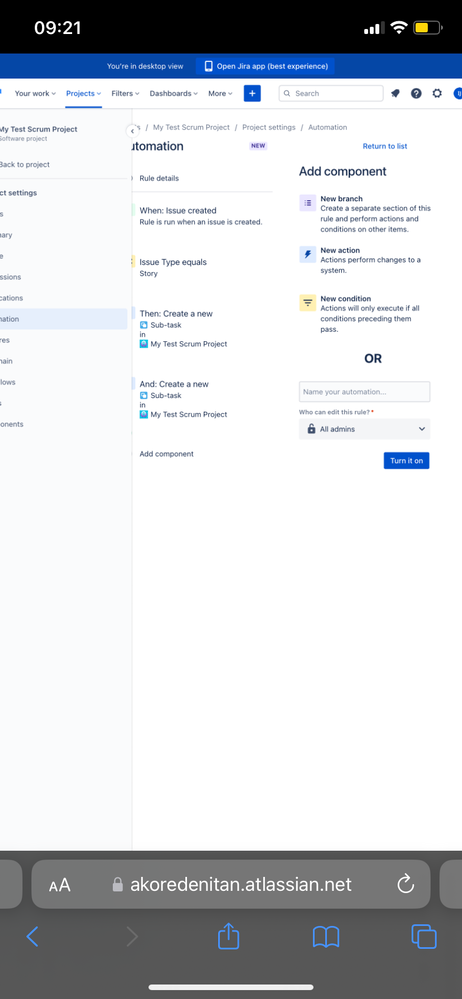Select the New condition filter icon
The height and width of the screenshot is (999, 462).
pos(307,303)
